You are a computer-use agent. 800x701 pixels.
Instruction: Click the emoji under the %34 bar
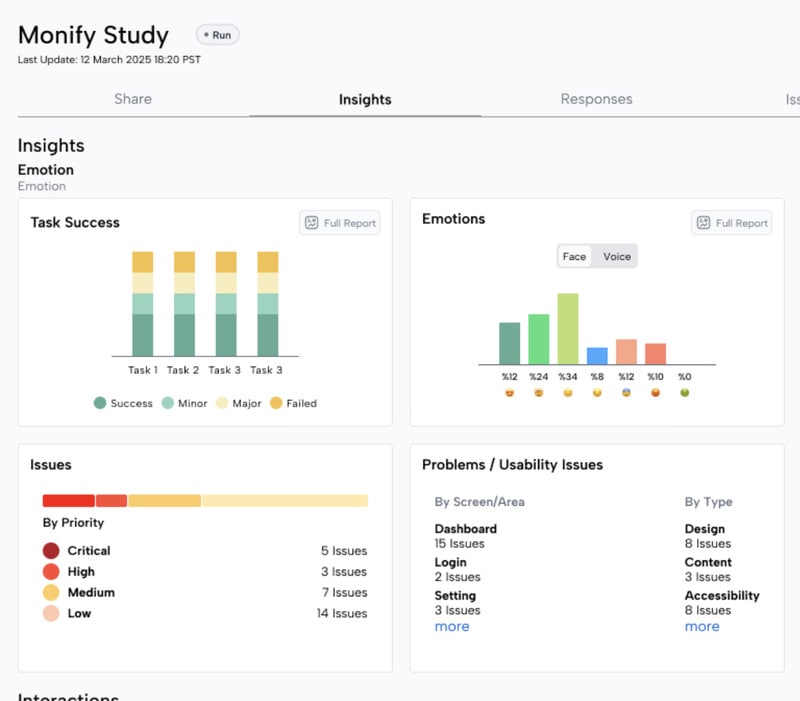568,393
